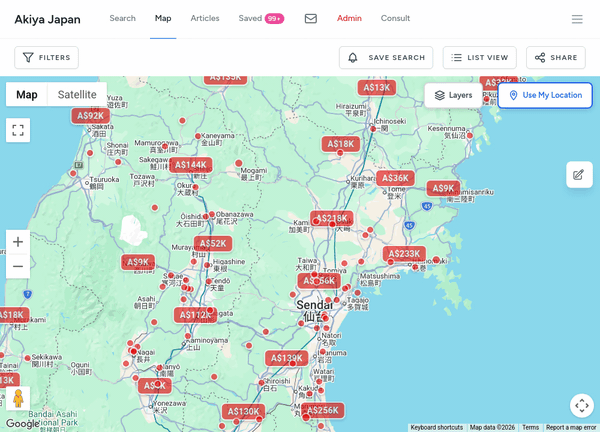The height and width of the screenshot is (432, 600).
Task: Switch to Satellite view
Action: tap(77, 95)
